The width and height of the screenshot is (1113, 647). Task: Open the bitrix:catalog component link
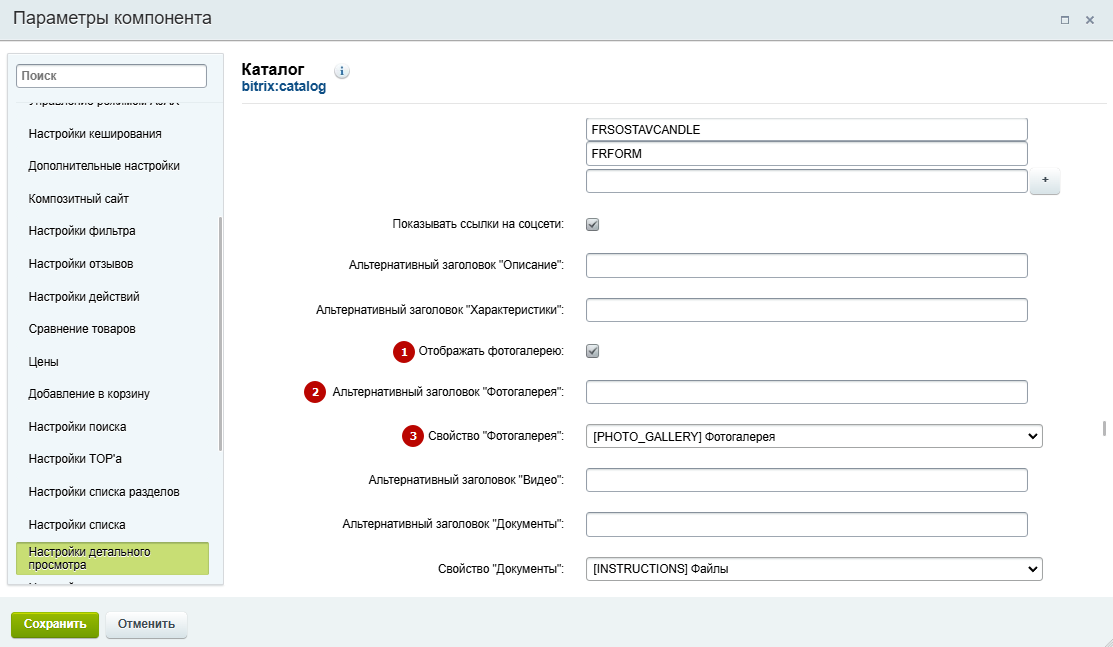click(x=284, y=87)
